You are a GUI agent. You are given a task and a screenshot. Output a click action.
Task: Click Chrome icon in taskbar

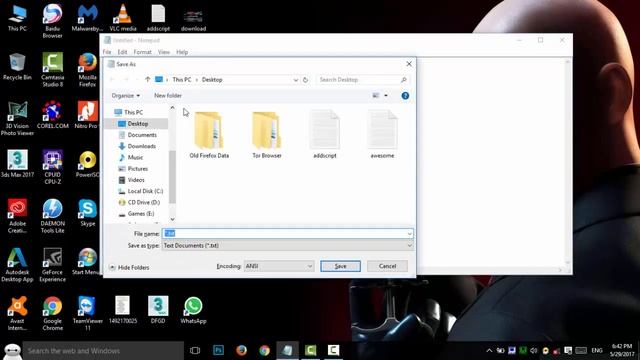264,350
